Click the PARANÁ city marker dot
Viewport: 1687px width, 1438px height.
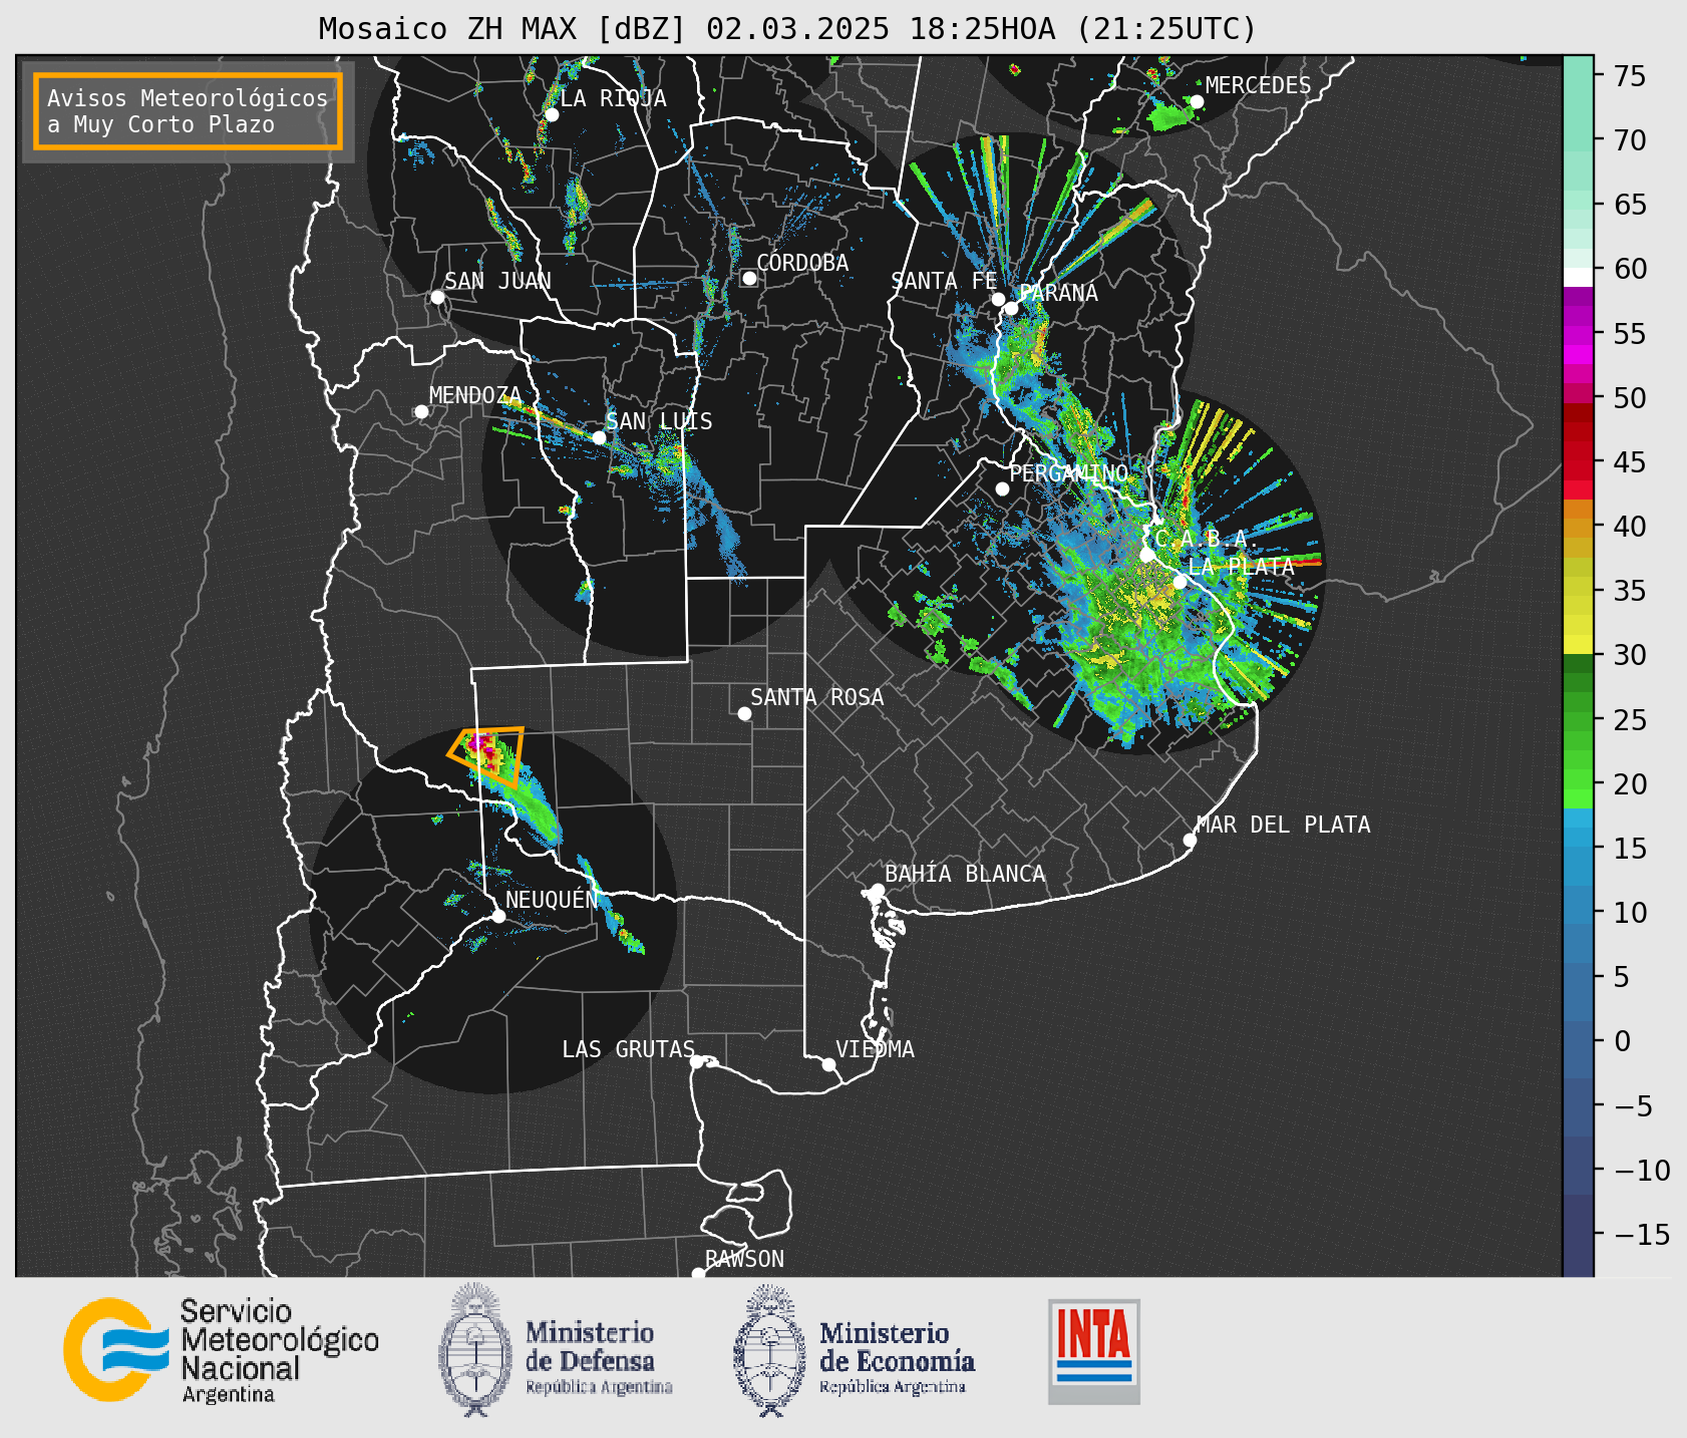tap(1012, 308)
